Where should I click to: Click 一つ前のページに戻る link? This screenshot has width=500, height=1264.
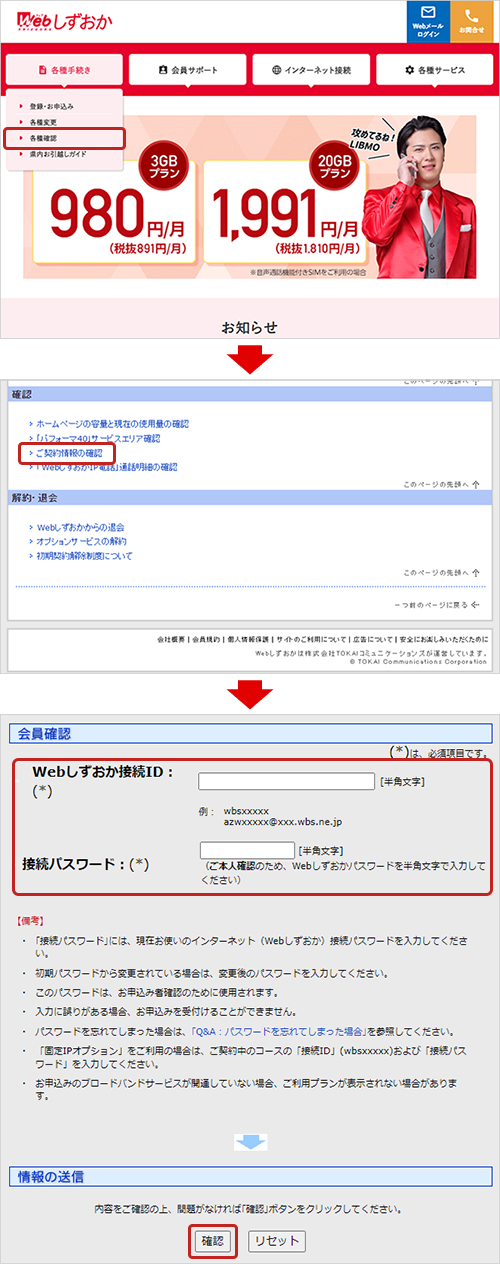(437, 605)
